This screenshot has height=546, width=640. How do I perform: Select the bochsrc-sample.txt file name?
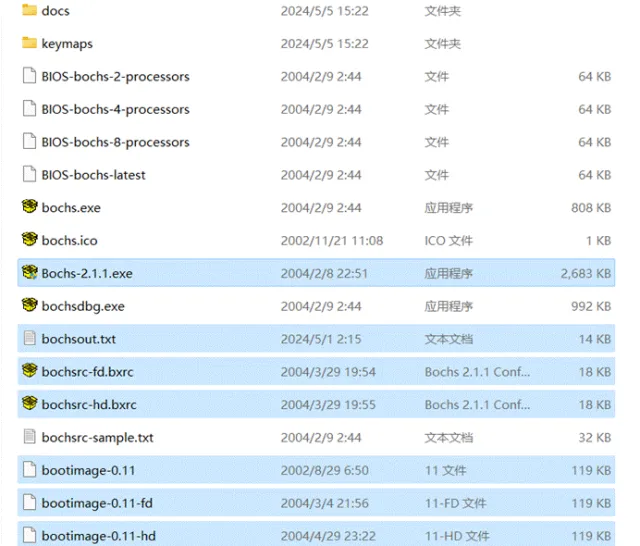[x=98, y=438]
